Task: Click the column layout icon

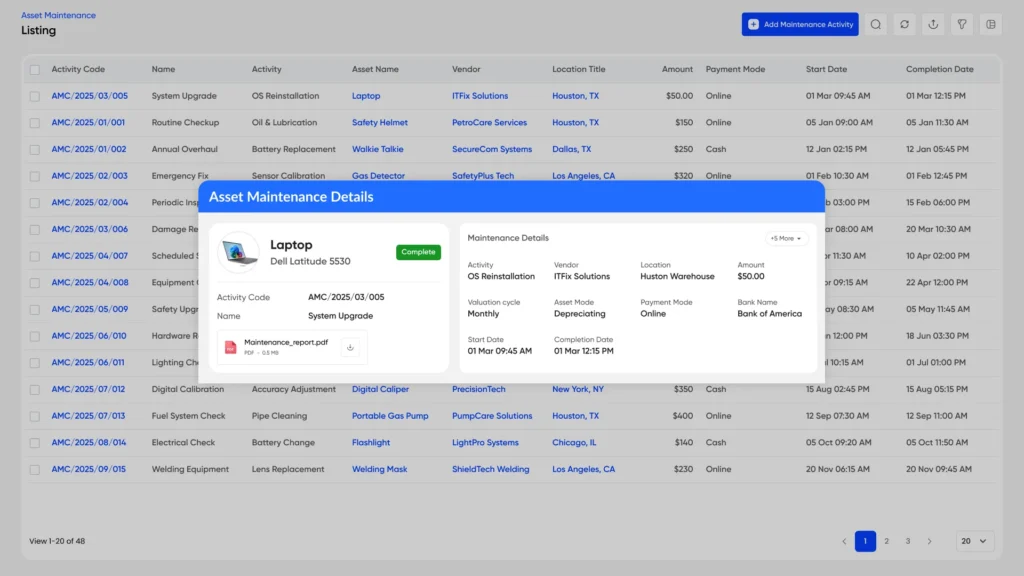Action: (991, 24)
